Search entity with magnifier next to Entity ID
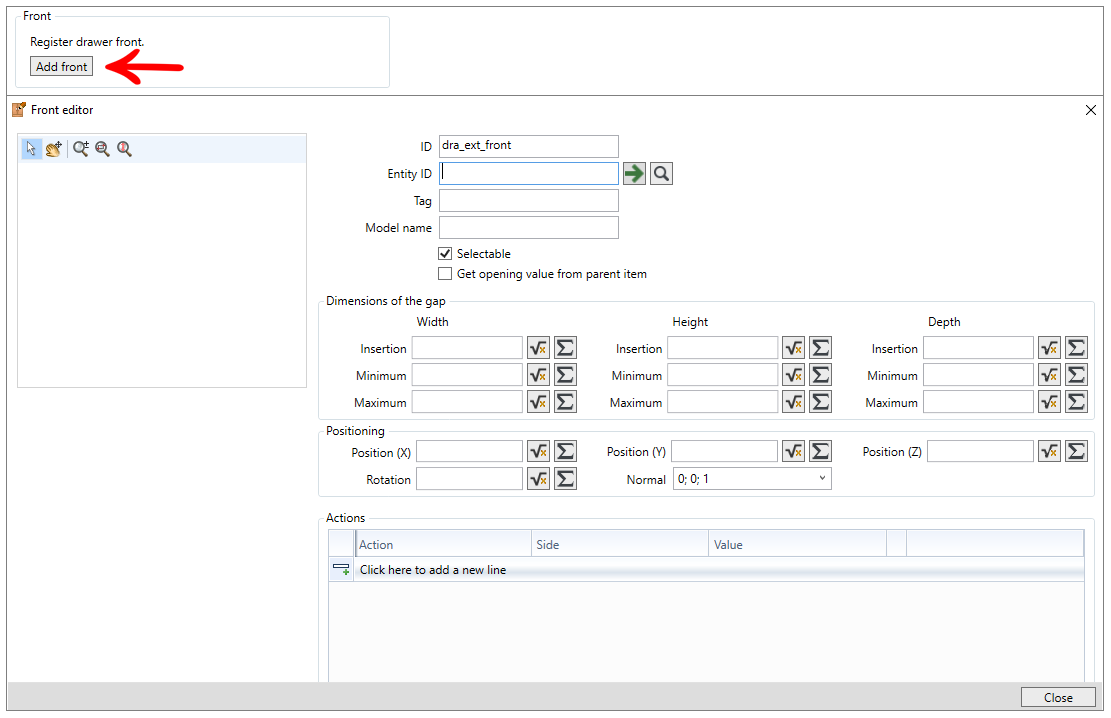The height and width of the screenshot is (718, 1111). click(662, 174)
